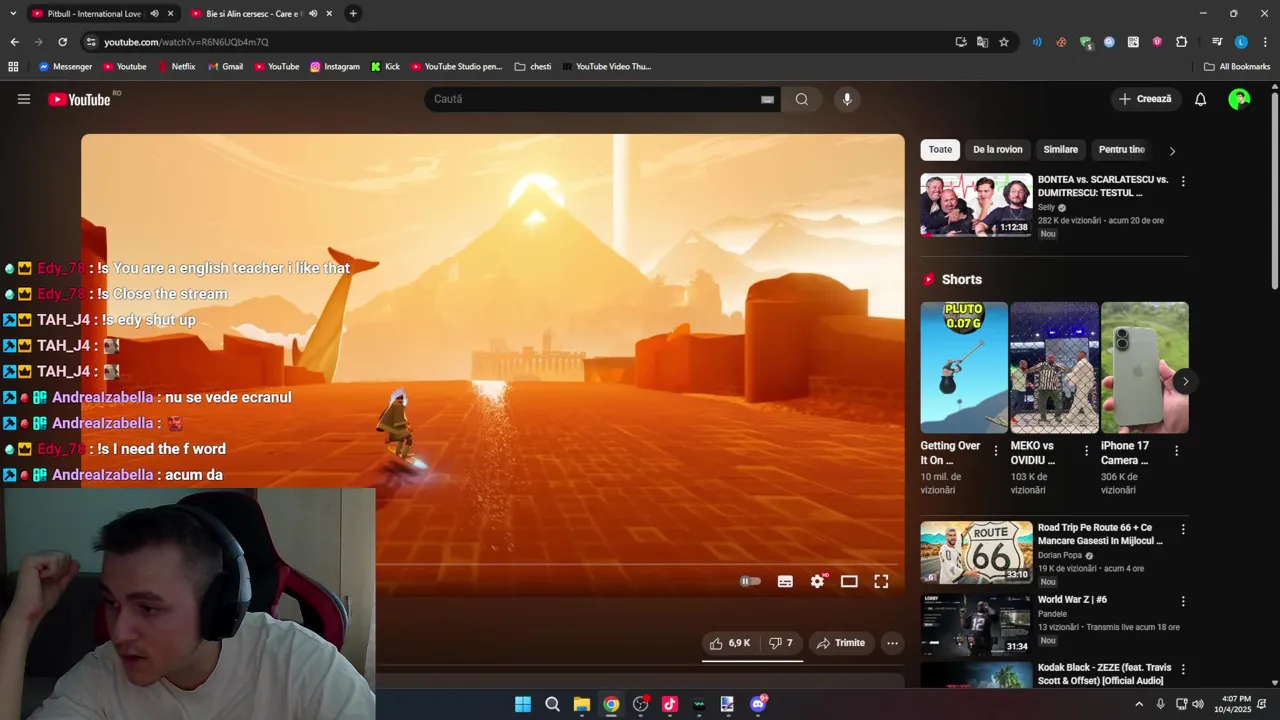This screenshot has height=720, width=1280.
Task: Open the Chrome apps grid in bookmarks bar
Action: (x=13, y=67)
